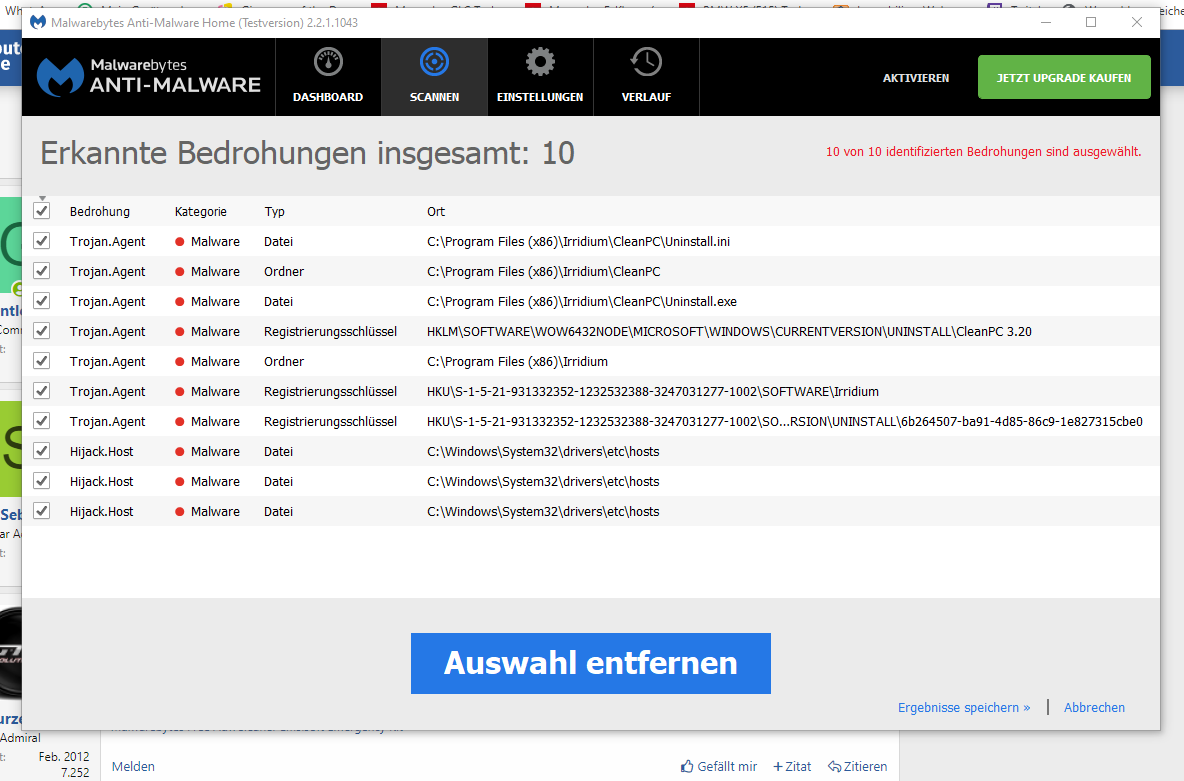This screenshot has width=1184, height=781.
Task: Open the Einstellungen tab
Action: [x=540, y=77]
